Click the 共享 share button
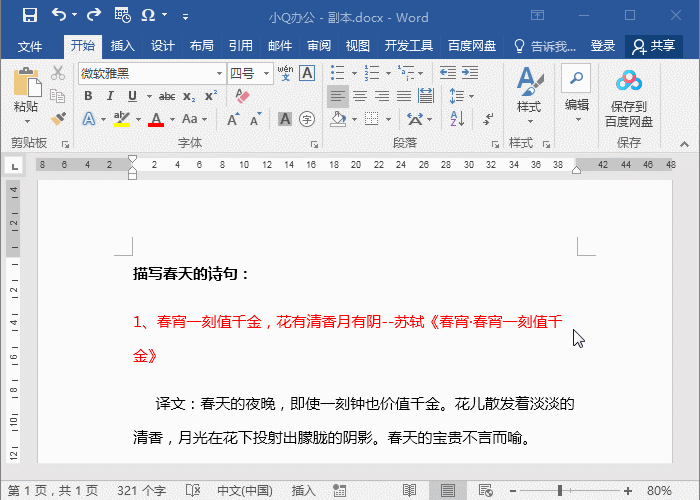Image resolution: width=700 pixels, height=500 pixels. coord(654,46)
